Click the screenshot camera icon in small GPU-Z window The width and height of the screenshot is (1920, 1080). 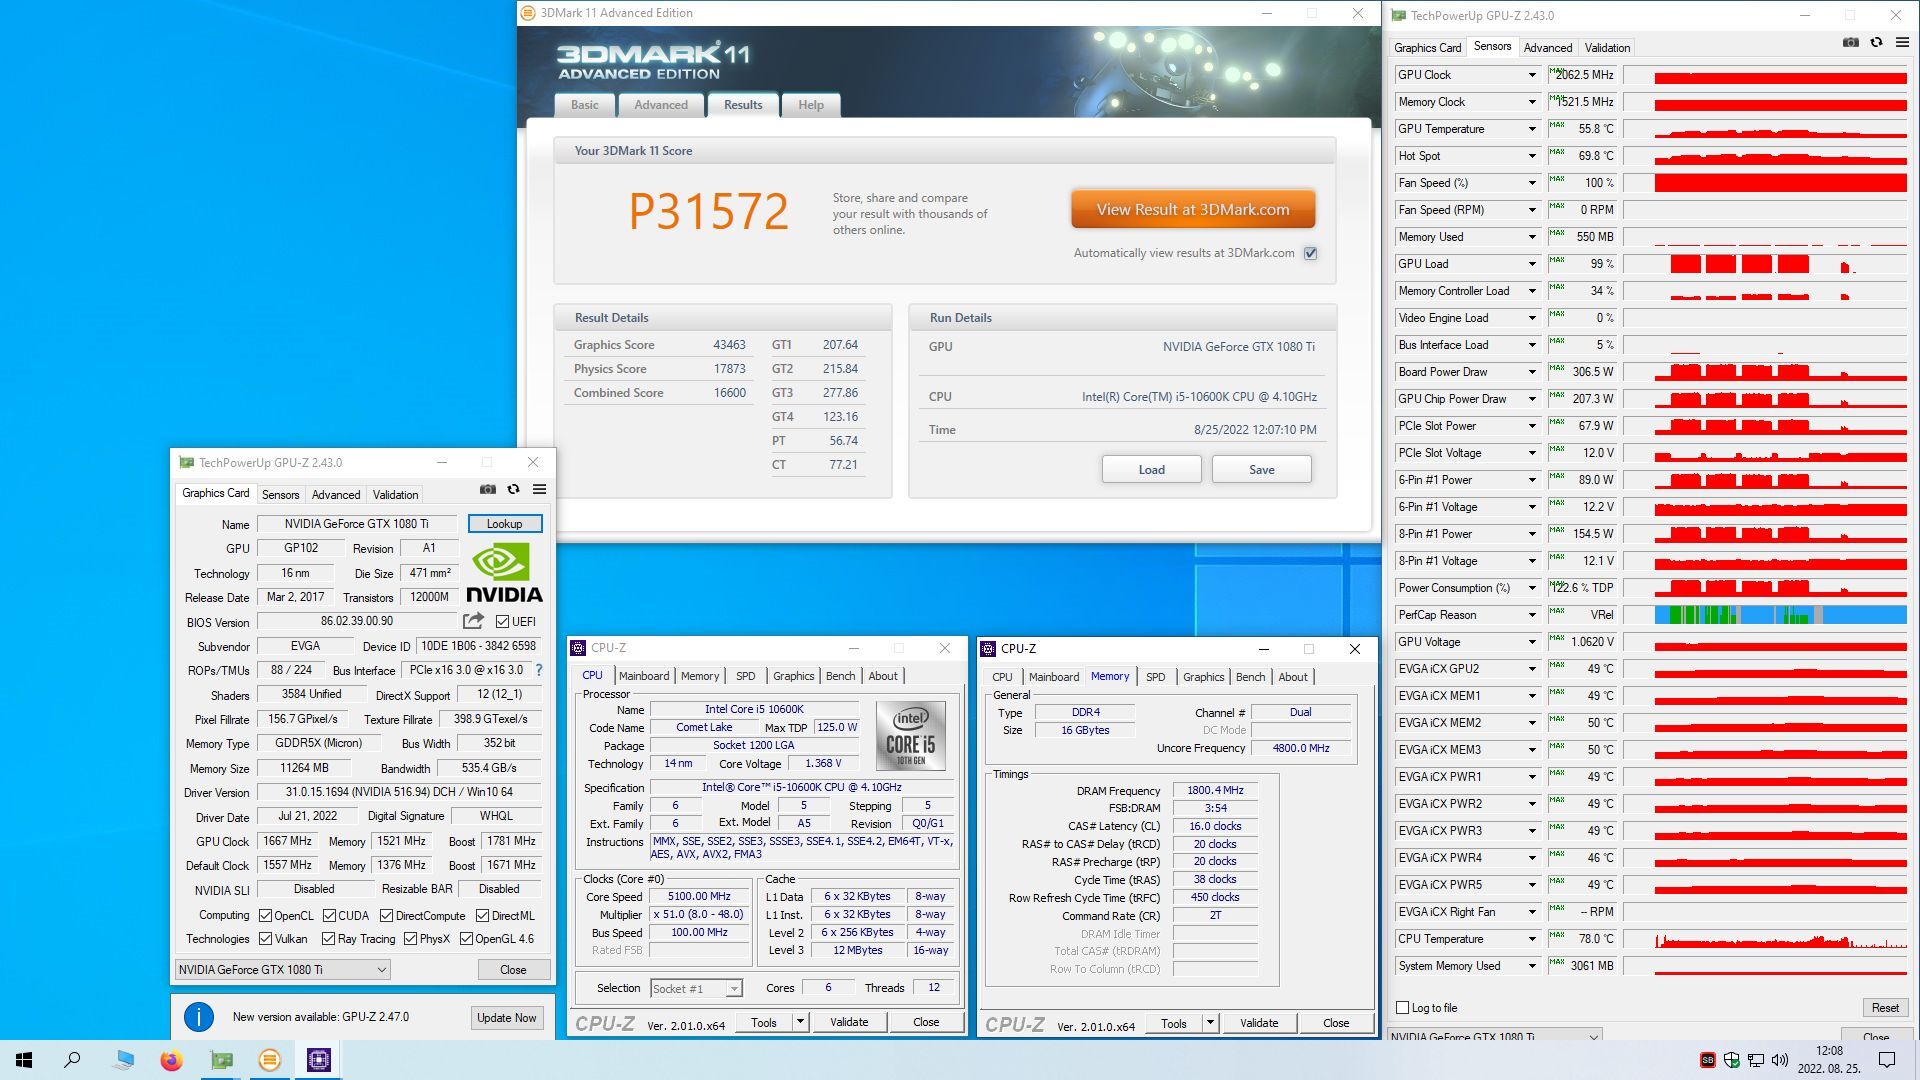click(x=487, y=490)
